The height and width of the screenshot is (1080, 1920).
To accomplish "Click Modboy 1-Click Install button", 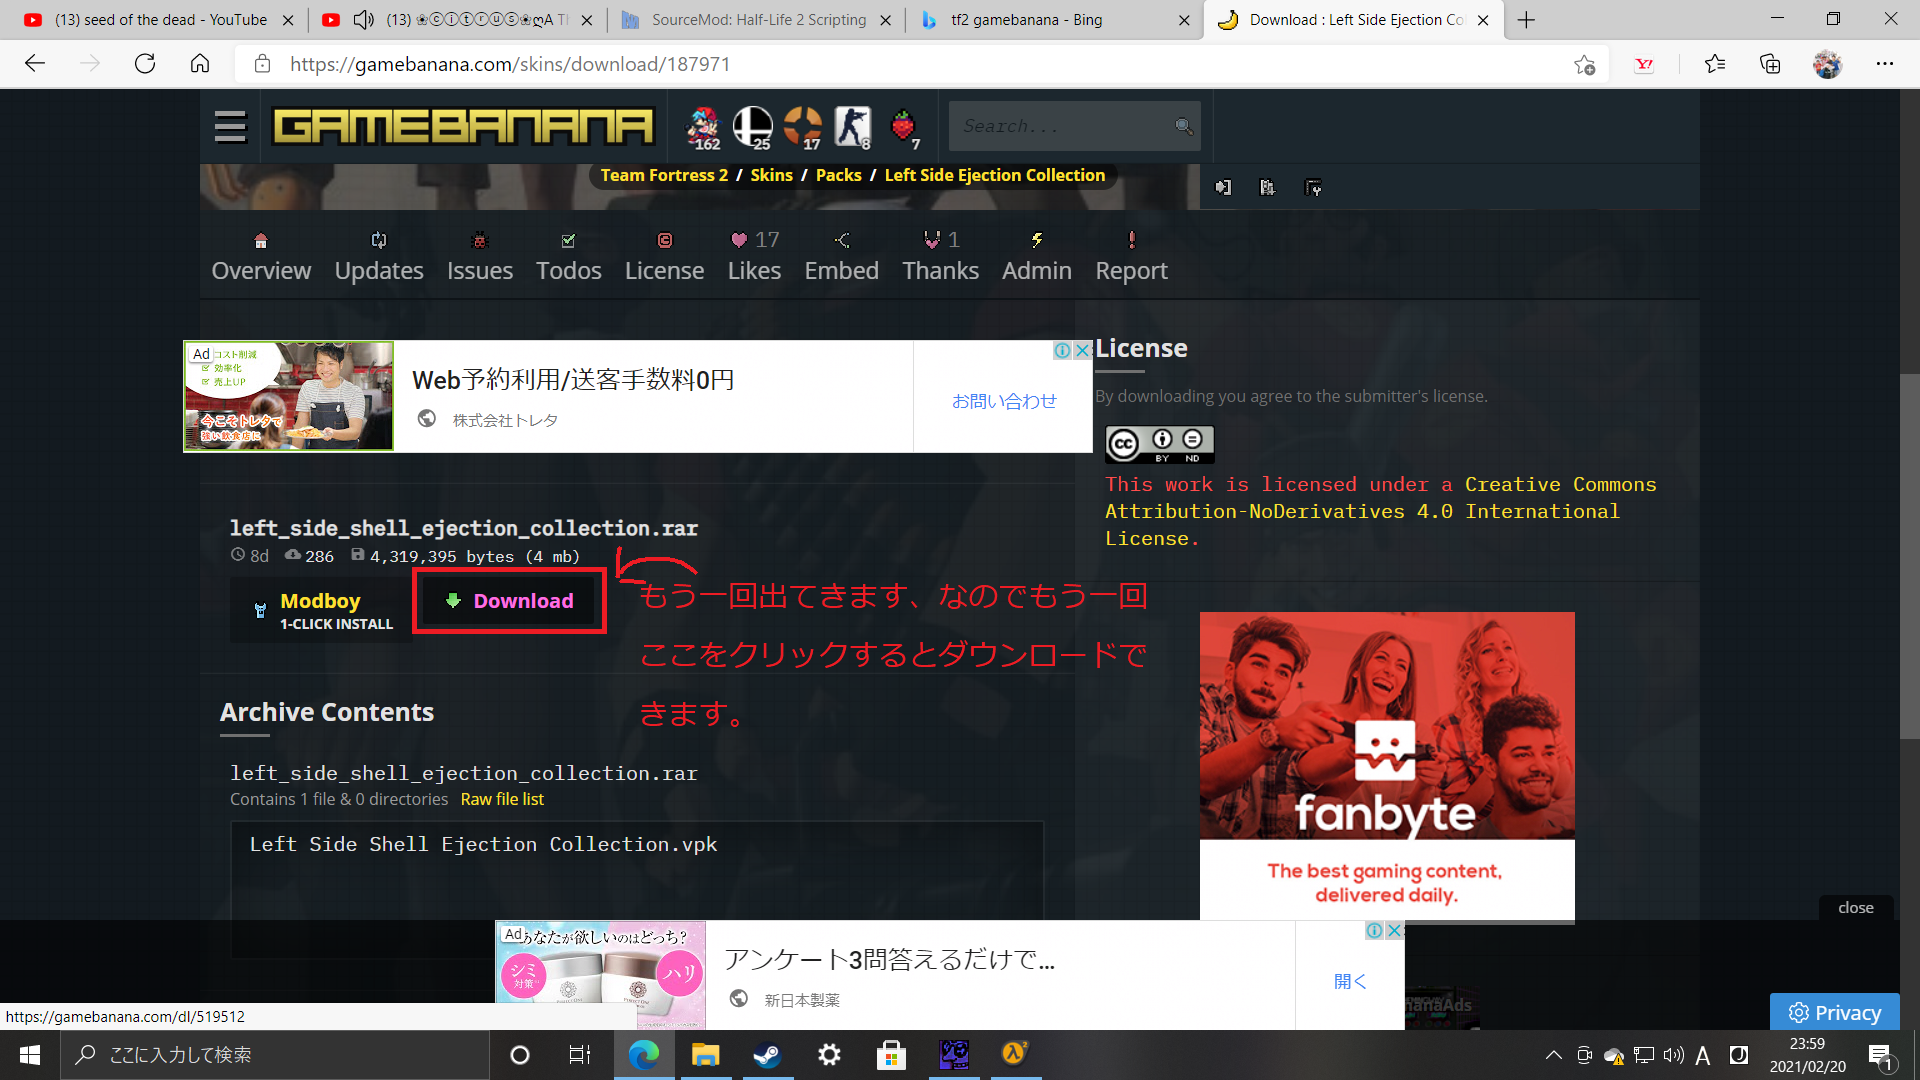I will tap(322, 610).
